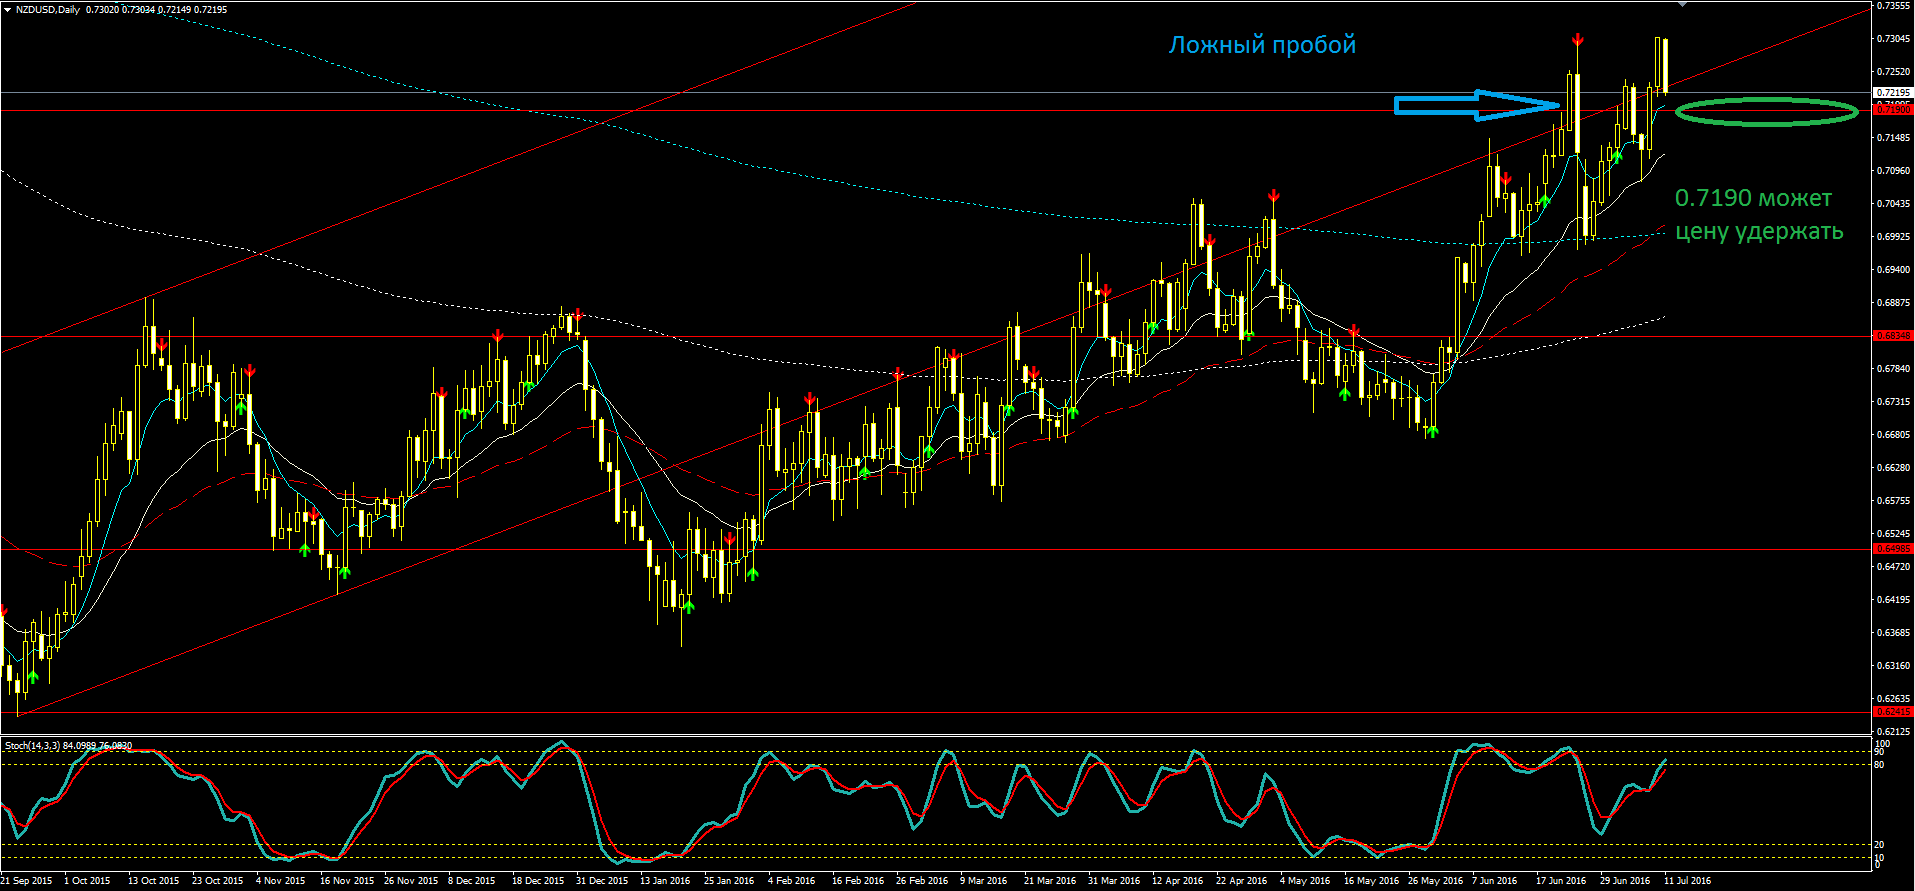
Task: Click price scale value 0.64195
Action: [x=1894, y=600]
